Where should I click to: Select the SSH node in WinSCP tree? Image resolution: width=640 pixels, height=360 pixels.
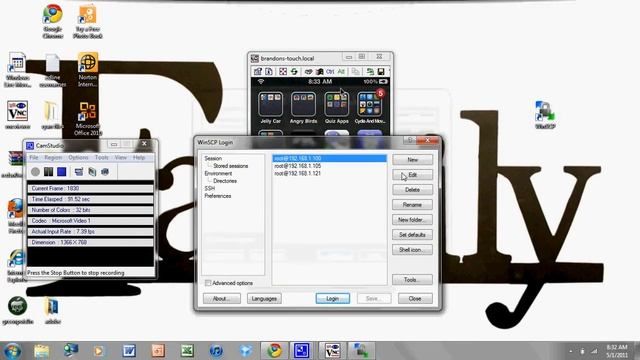(x=209, y=189)
